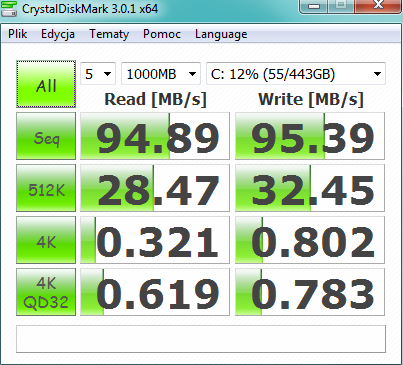Click the 4K write result 0.802

click(310, 240)
